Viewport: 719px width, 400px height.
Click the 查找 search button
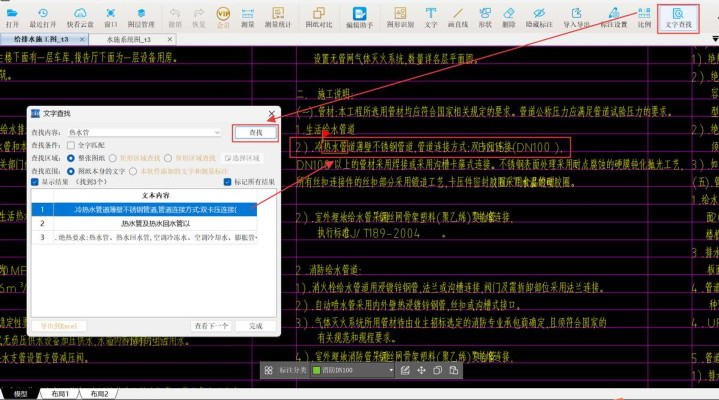pos(254,132)
